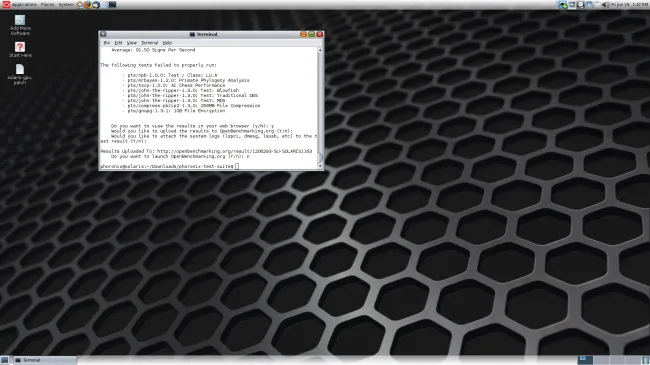This screenshot has width=650, height=365.
Task: Click the network status tray icon
Action: point(563,5)
